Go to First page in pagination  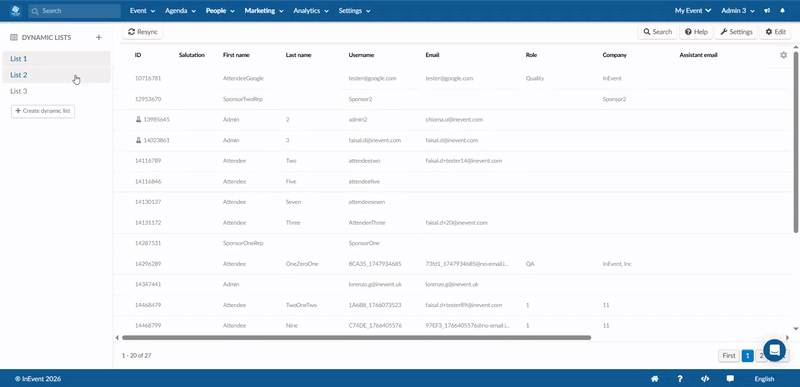click(x=729, y=355)
